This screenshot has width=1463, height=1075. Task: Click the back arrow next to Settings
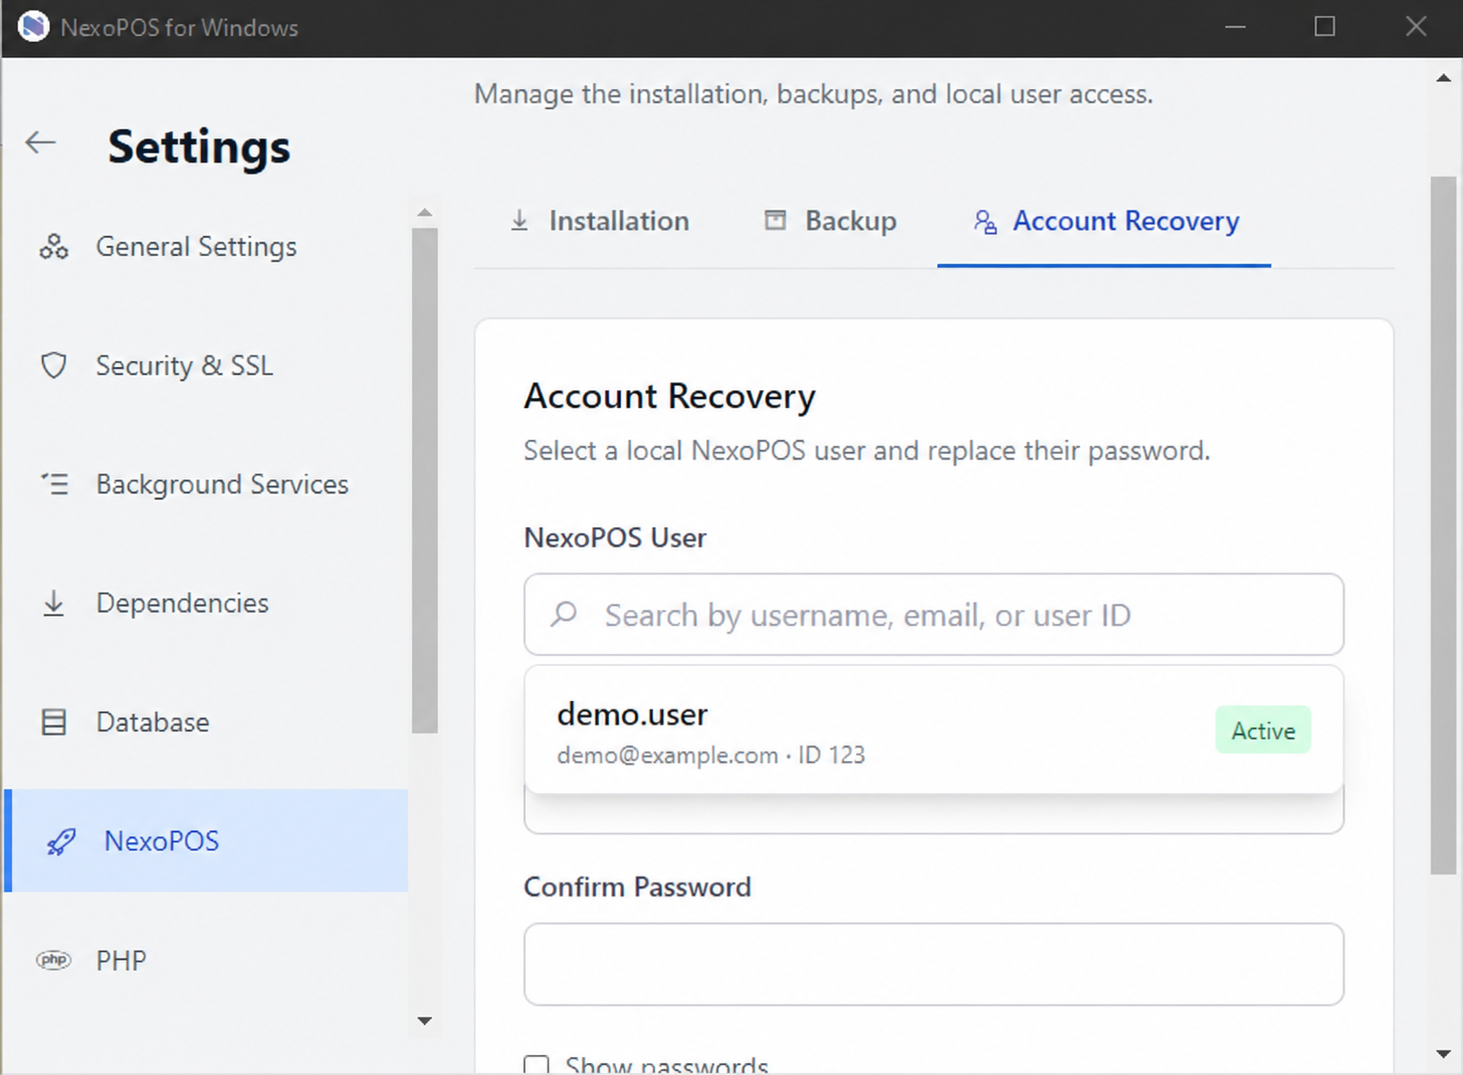click(x=40, y=143)
